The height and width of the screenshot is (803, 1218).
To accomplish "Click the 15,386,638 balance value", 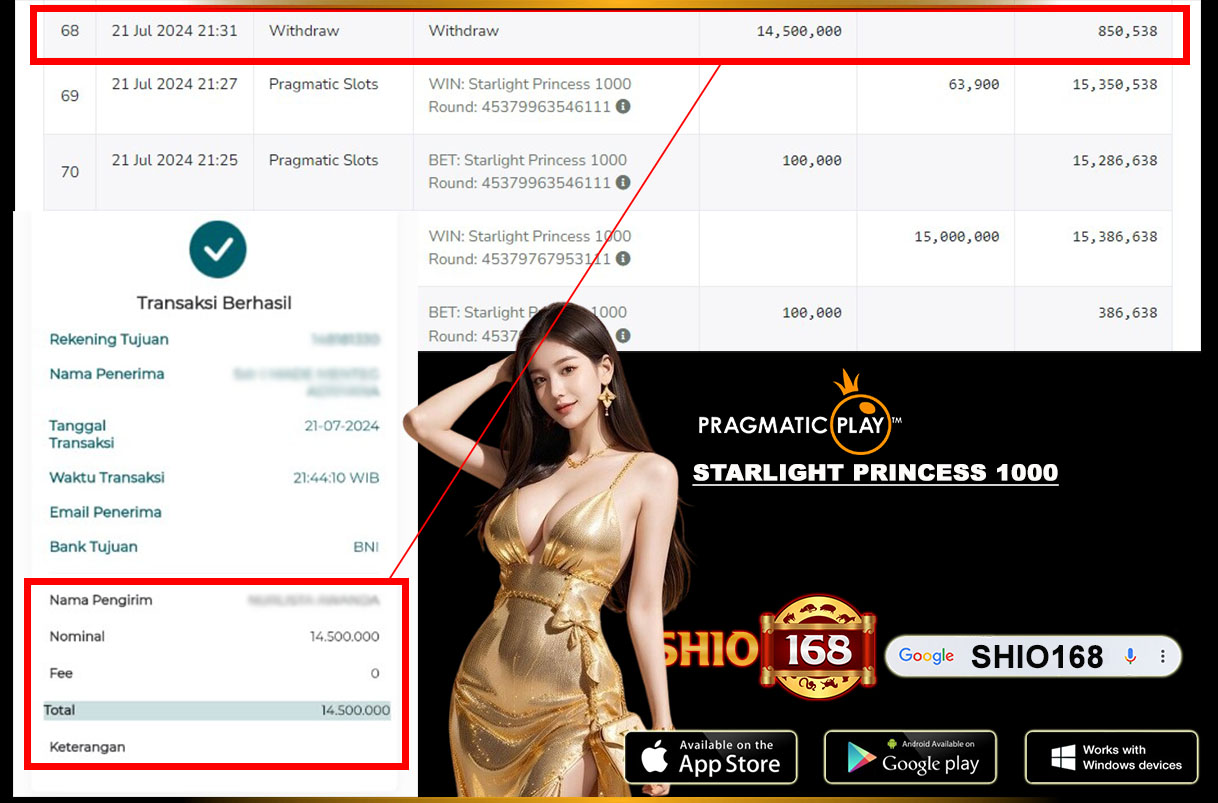I will tap(1115, 237).
